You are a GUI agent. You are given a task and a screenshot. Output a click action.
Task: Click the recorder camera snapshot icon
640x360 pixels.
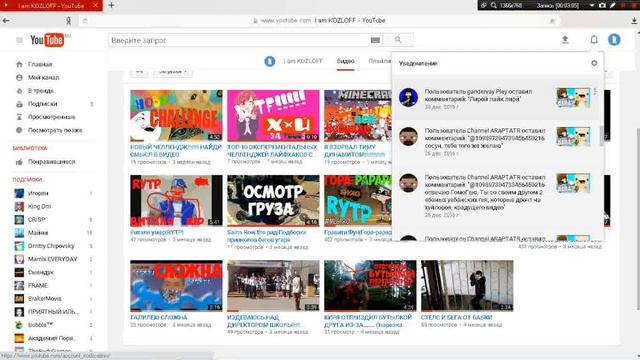point(602,5)
